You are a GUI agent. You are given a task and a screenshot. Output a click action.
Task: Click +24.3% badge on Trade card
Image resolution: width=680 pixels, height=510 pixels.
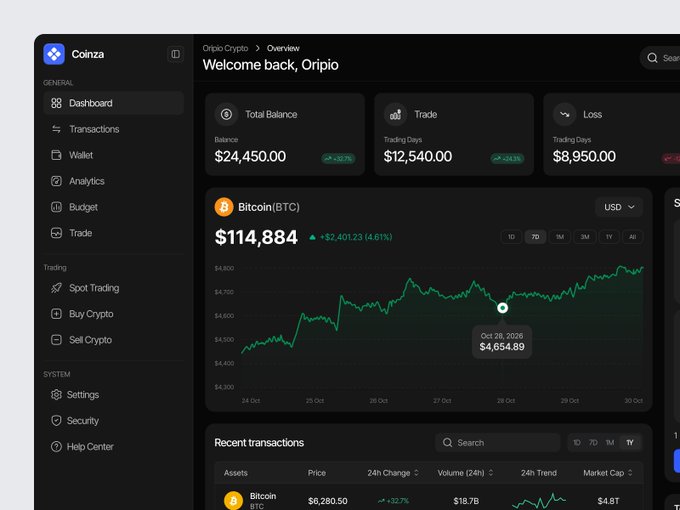[x=507, y=159]
